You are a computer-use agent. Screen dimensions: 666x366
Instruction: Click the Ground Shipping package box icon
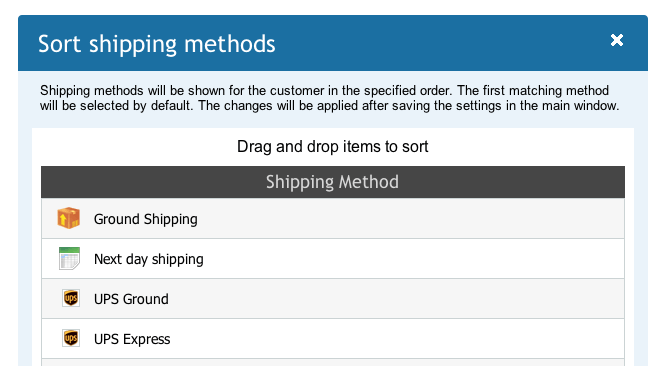[x=69, y=218]
